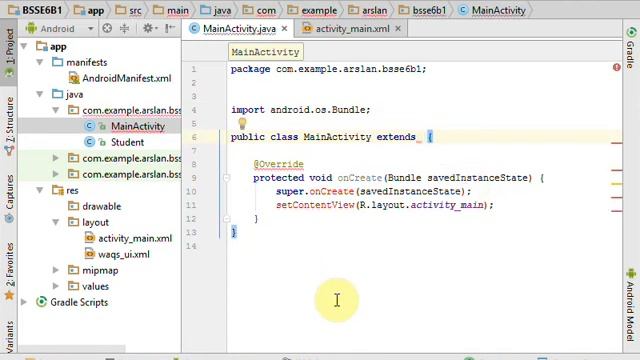Viewport: 640px width, 360px height.
Task: Expand the values folder
Action: (x=56, y=286)
